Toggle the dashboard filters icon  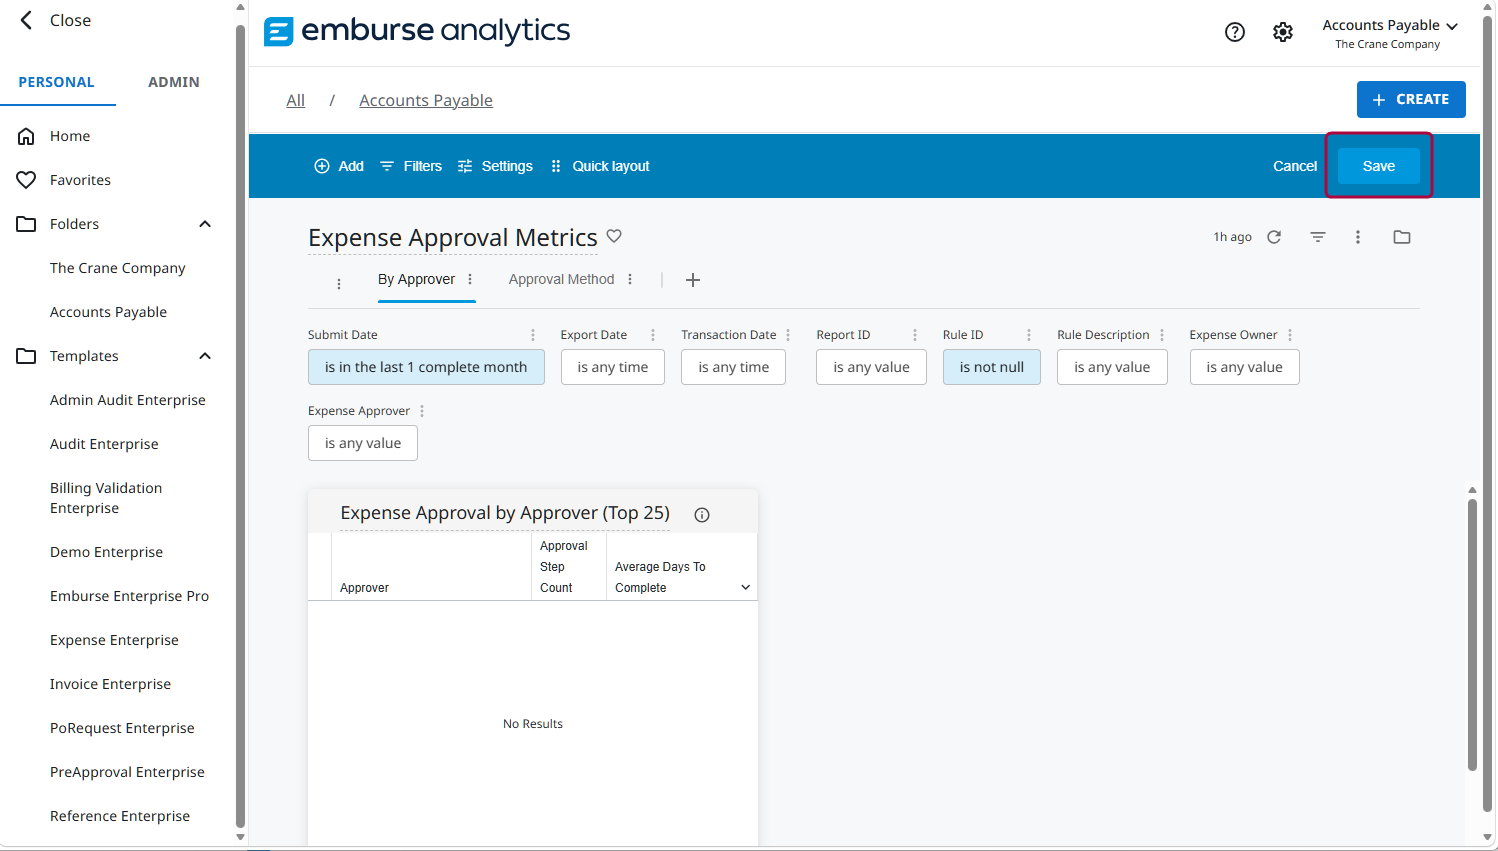(1318, 237)
